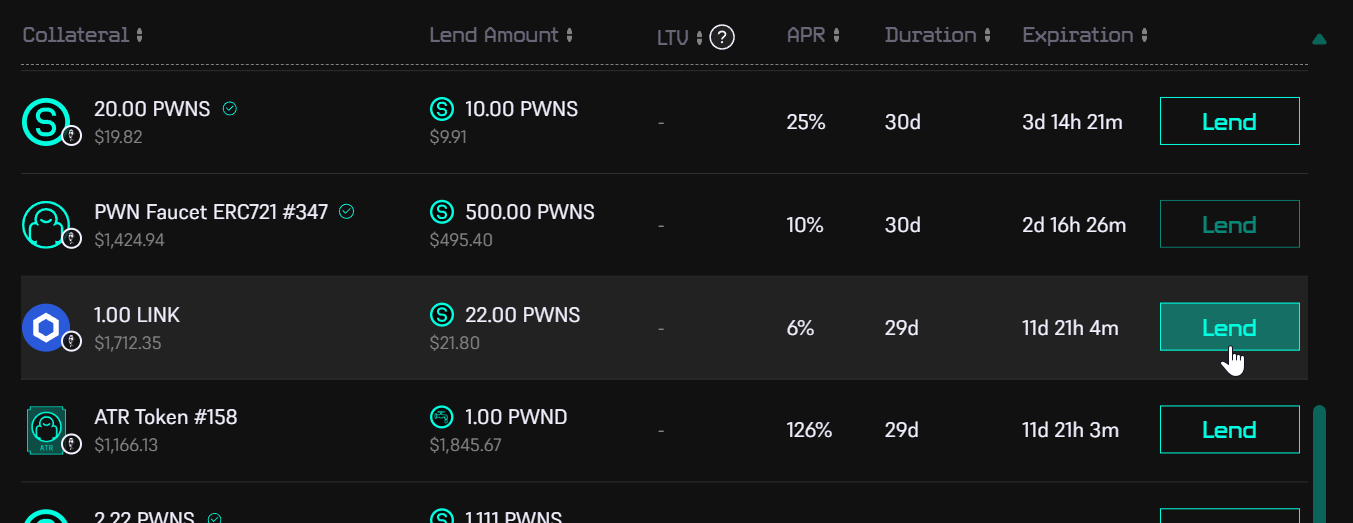Sort the table by LTV
Screen dimensions: 1353x523
pyautogui.click(x=679, y=38)
